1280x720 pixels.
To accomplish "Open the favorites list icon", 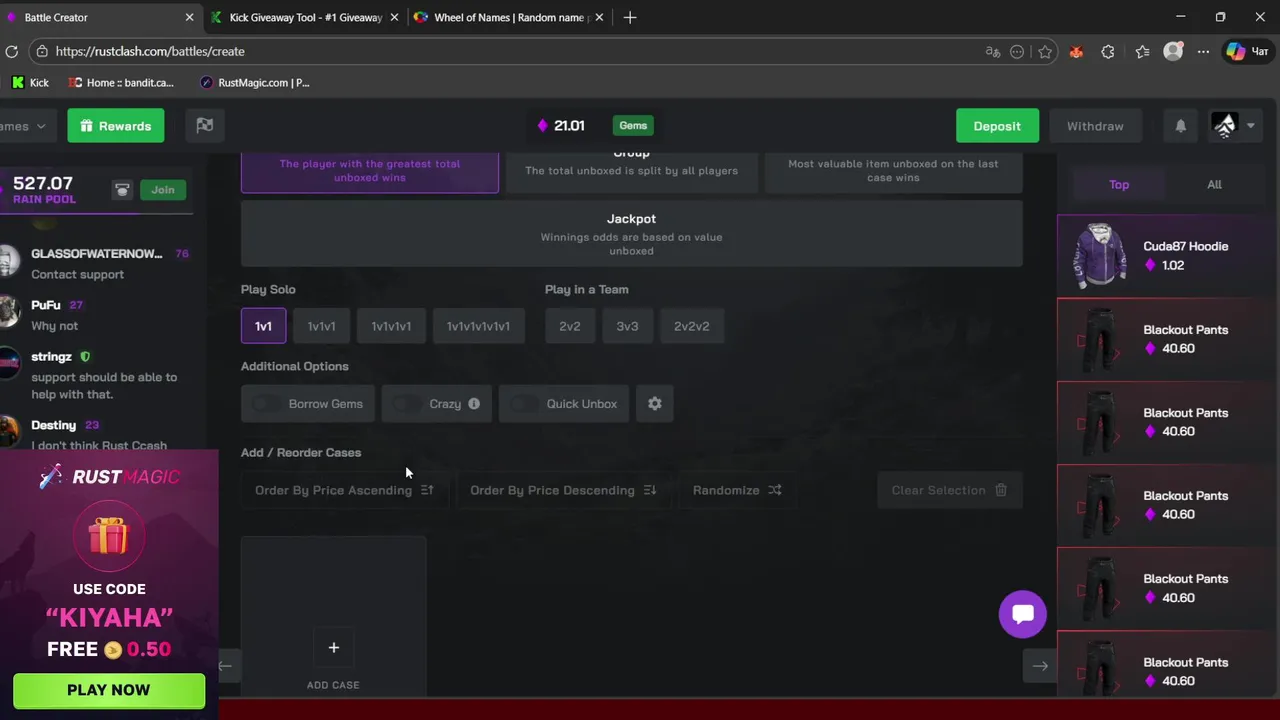I will coord(1142,52).
